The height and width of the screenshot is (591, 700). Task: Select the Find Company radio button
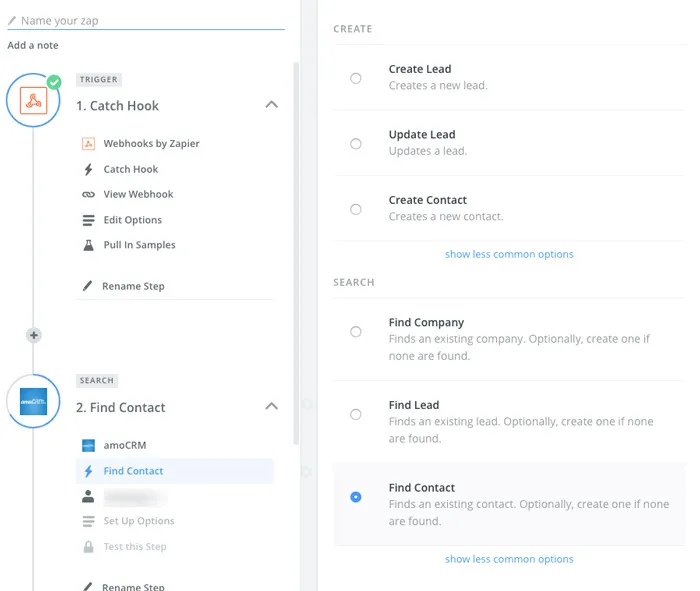[x=356, y=332]
